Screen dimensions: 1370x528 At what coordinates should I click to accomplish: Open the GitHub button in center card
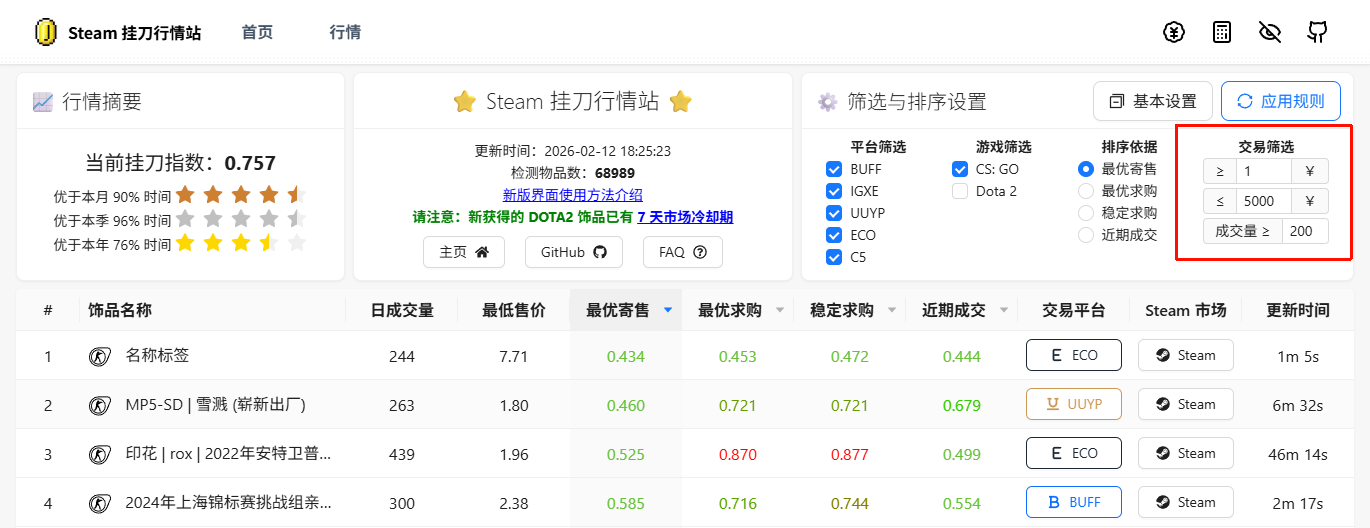(574, 252)
